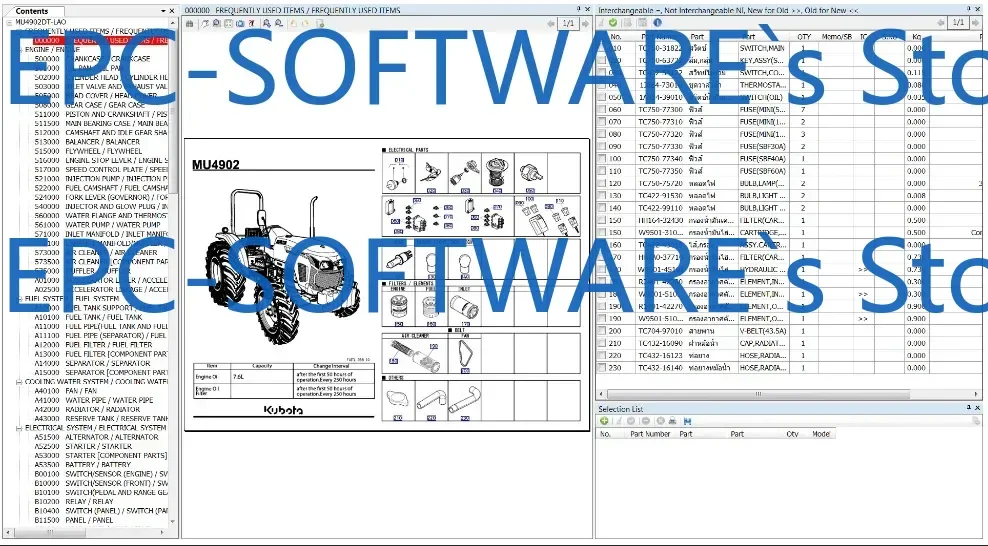The height and width of the screenshot is (546, 988).
Task: Select 515000 FLYWHEEL / FLYWHEEL entry
Action: 88,151
